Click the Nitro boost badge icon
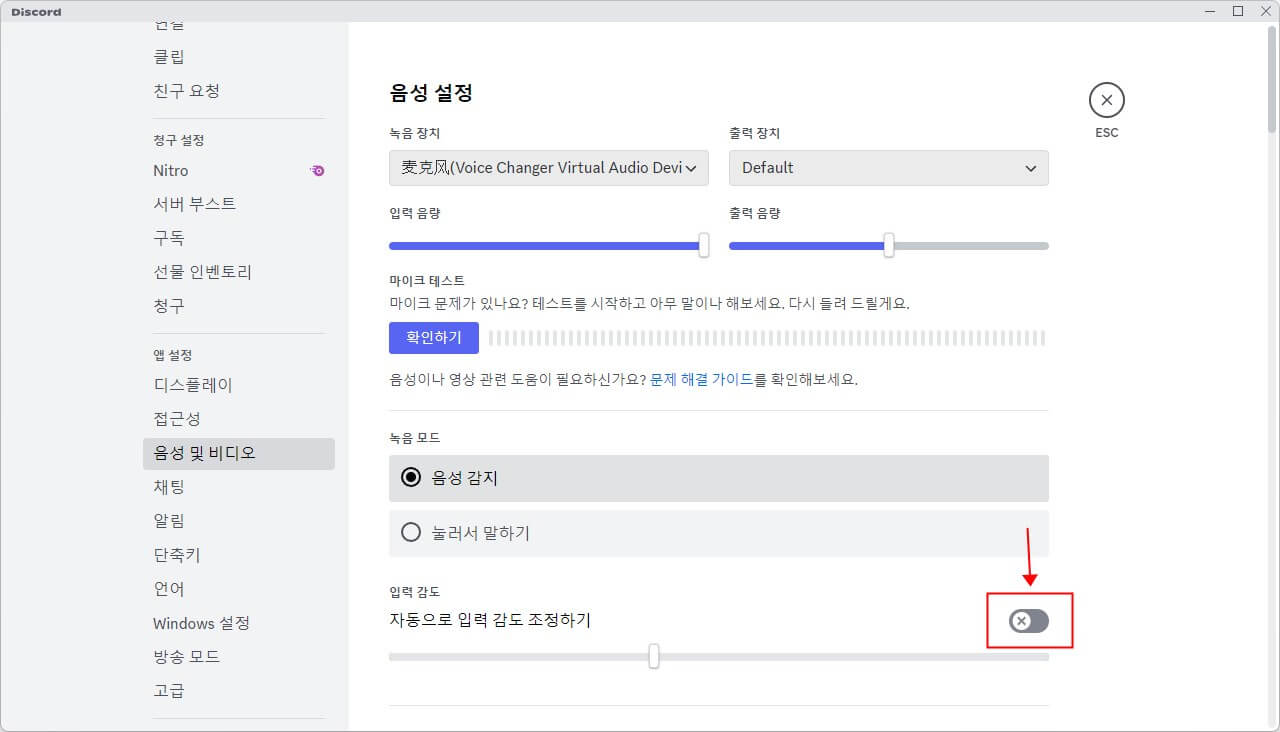This screenshot has height=732, width=1280. (317, 171)
